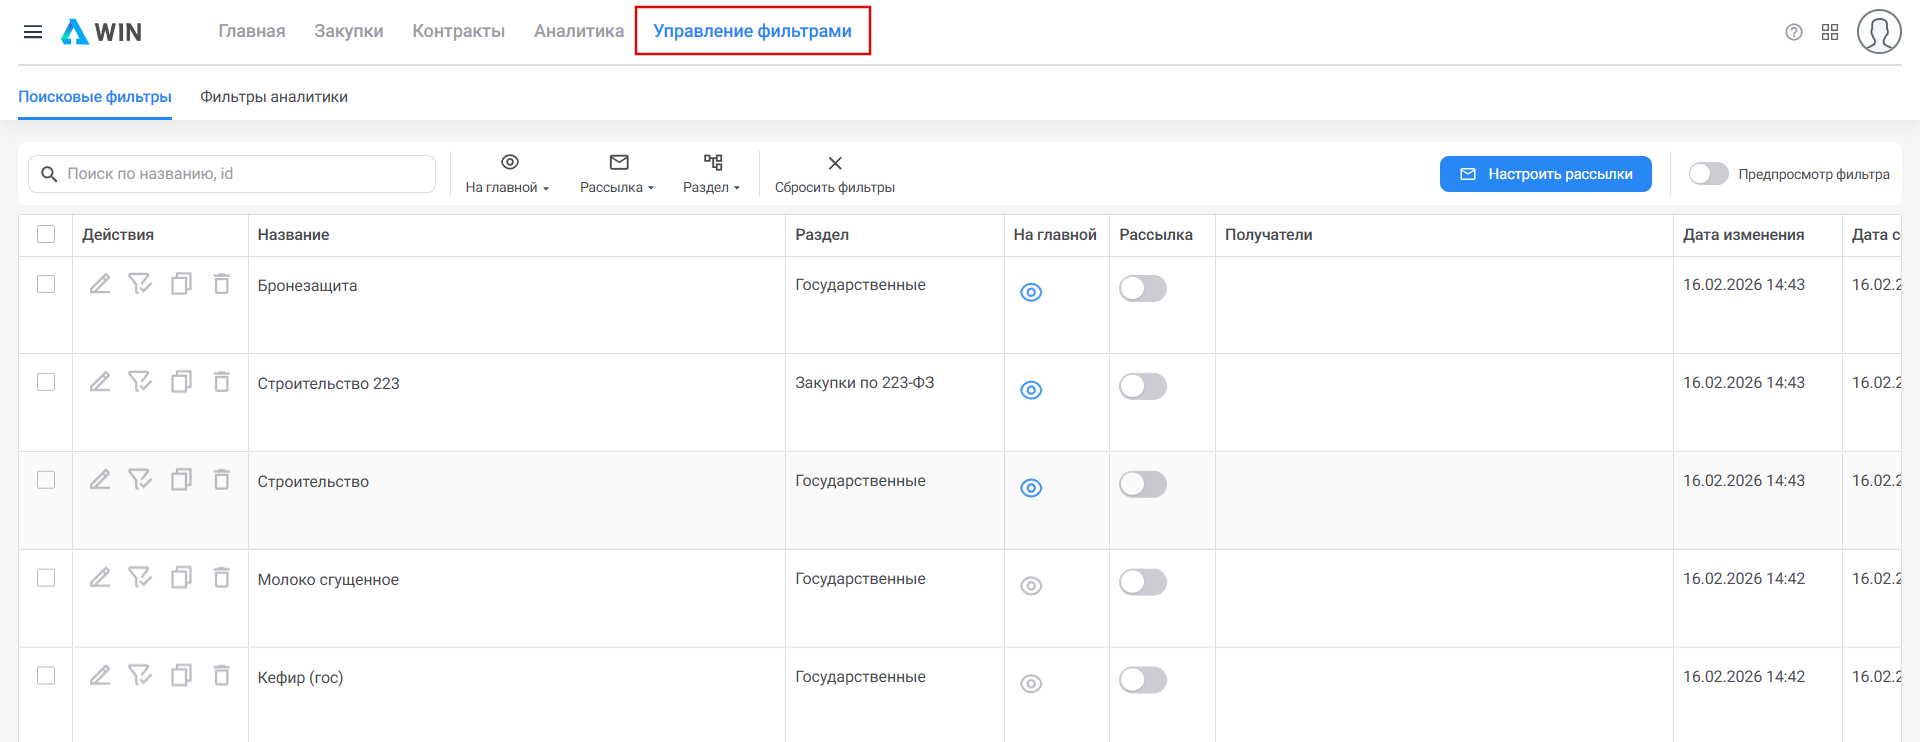Turn on Предпросмотр фильтра switch
Screen dimensions: 1920x742
pyautogui.click(x=1708, y=174)
